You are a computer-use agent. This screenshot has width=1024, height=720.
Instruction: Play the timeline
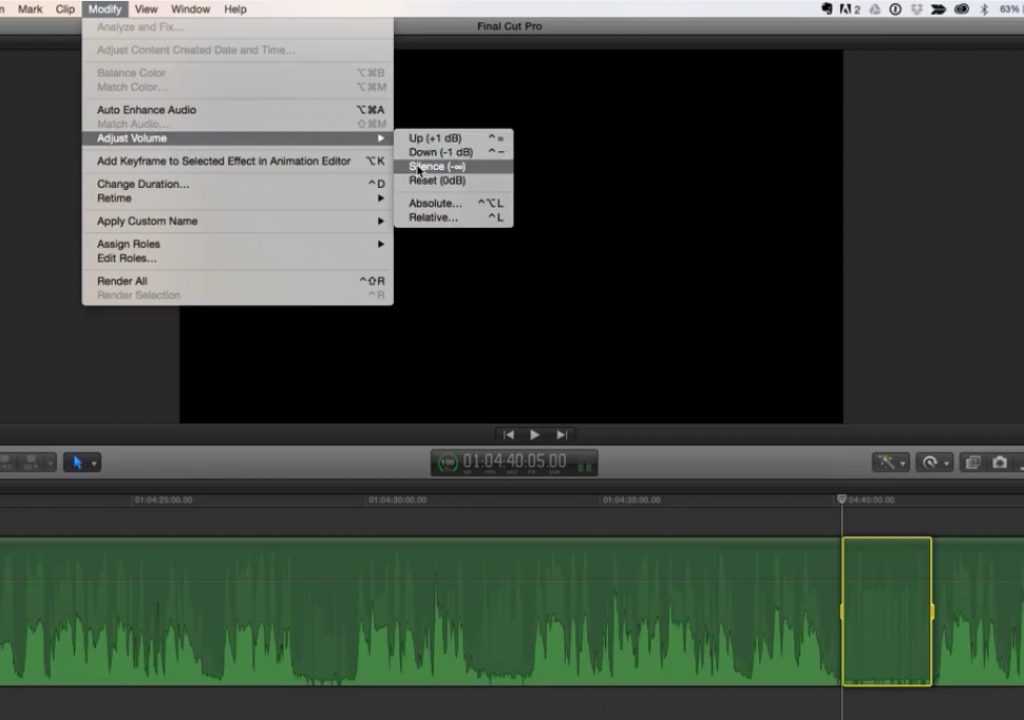(534, 434)
